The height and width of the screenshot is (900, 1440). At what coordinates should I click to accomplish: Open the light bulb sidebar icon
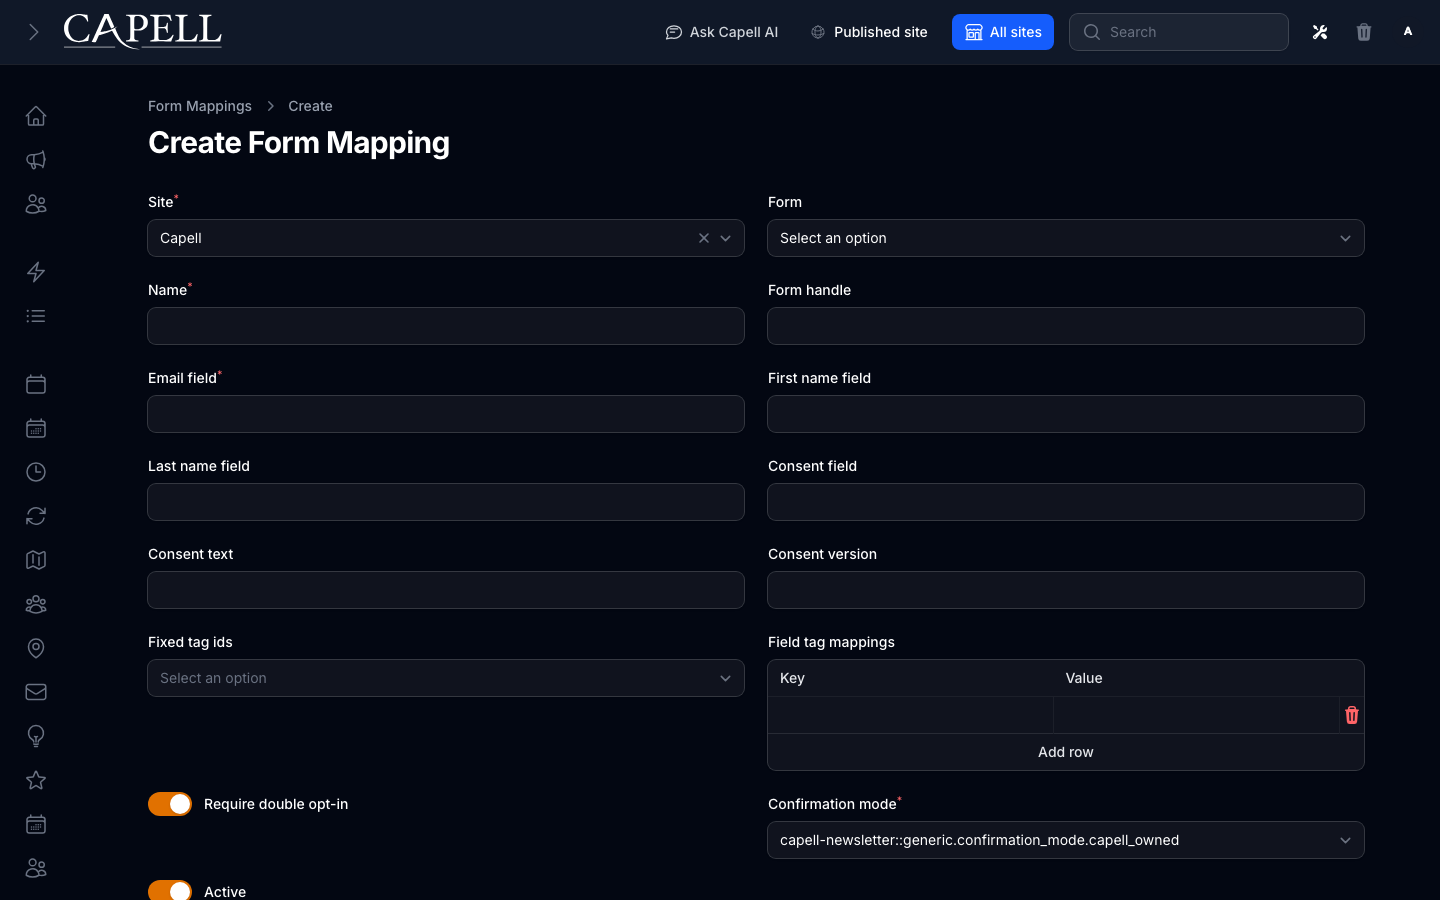point(36,736)
